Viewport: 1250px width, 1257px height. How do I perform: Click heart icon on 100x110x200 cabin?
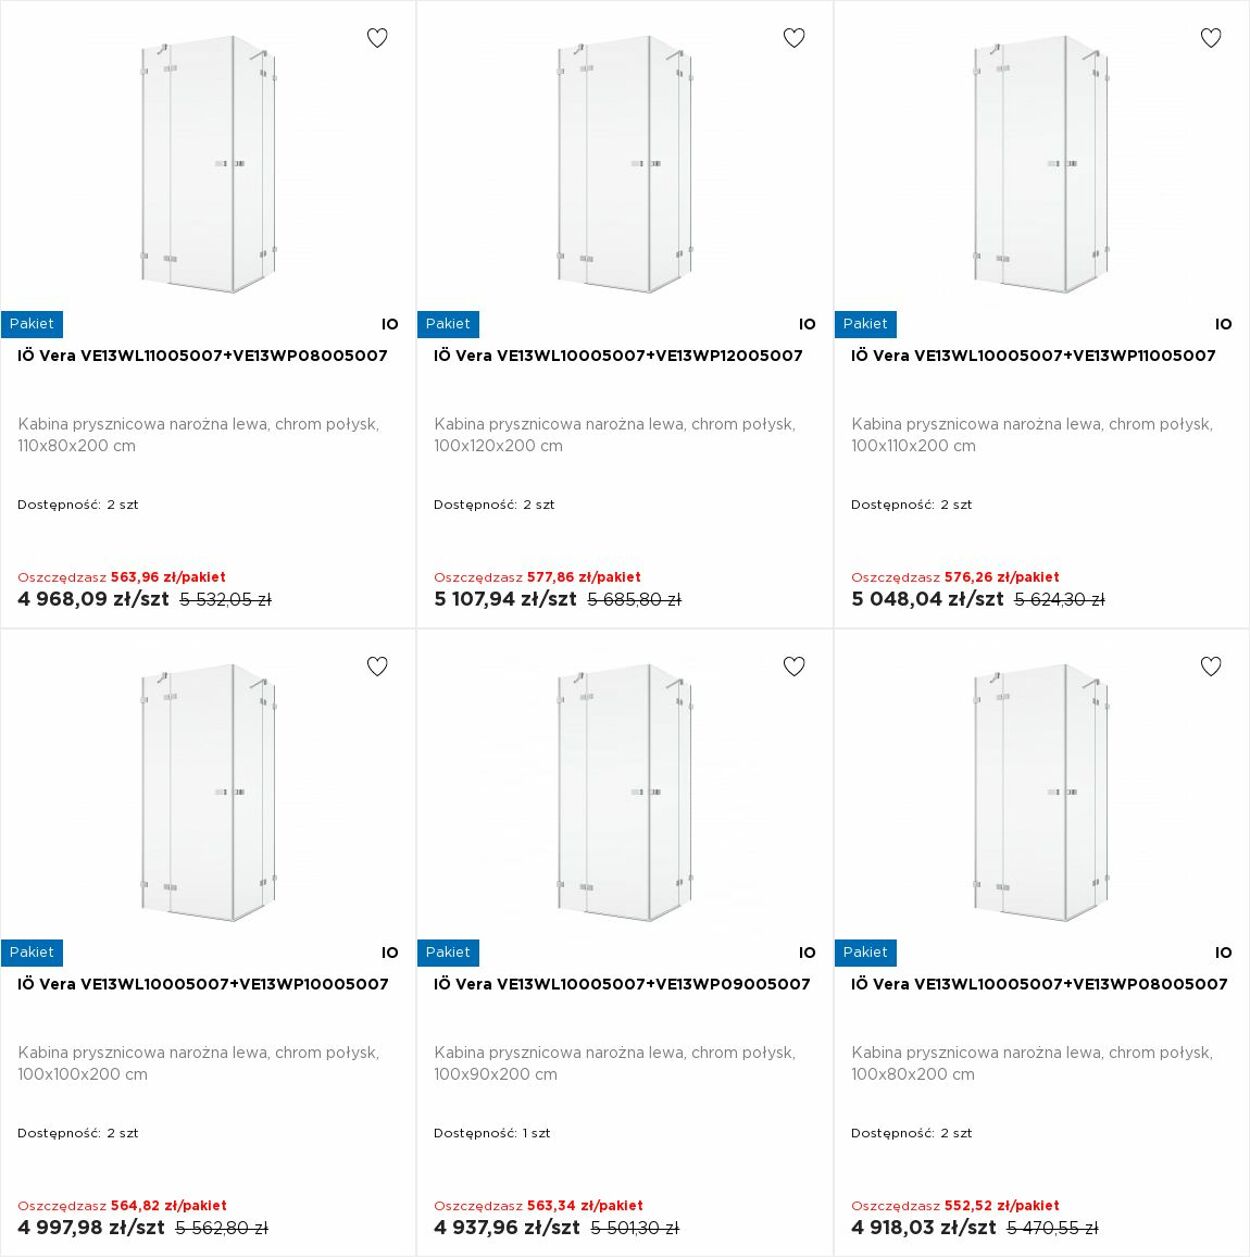click(1211, 38)
